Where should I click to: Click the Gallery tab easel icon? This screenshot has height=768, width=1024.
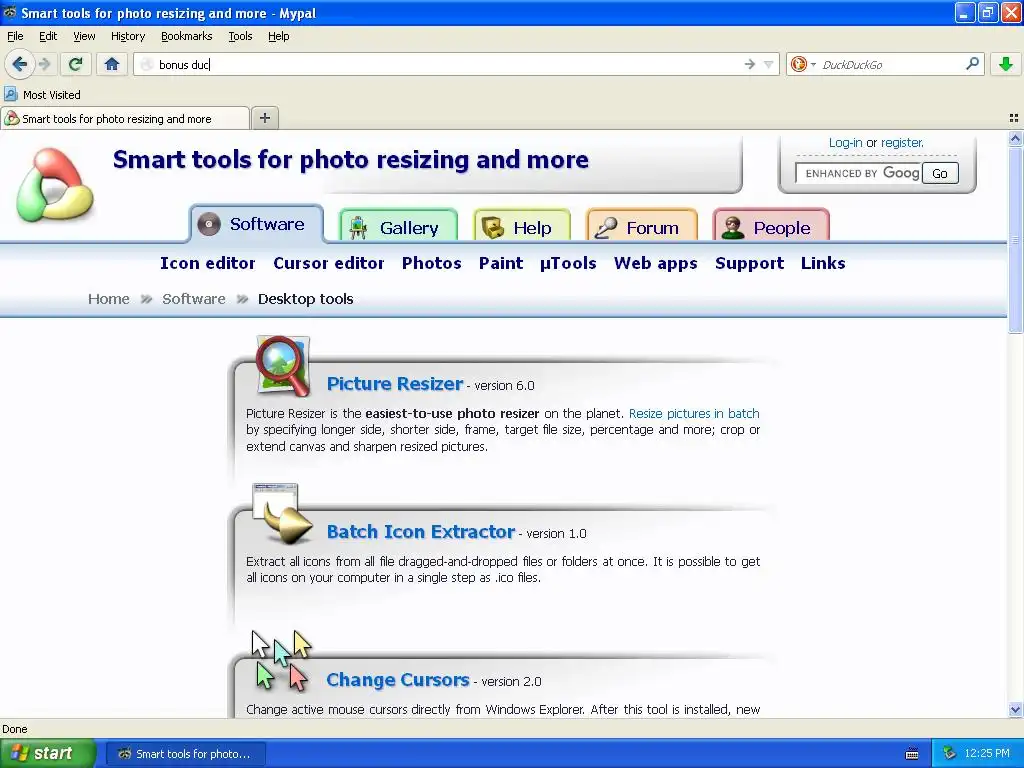358,227
